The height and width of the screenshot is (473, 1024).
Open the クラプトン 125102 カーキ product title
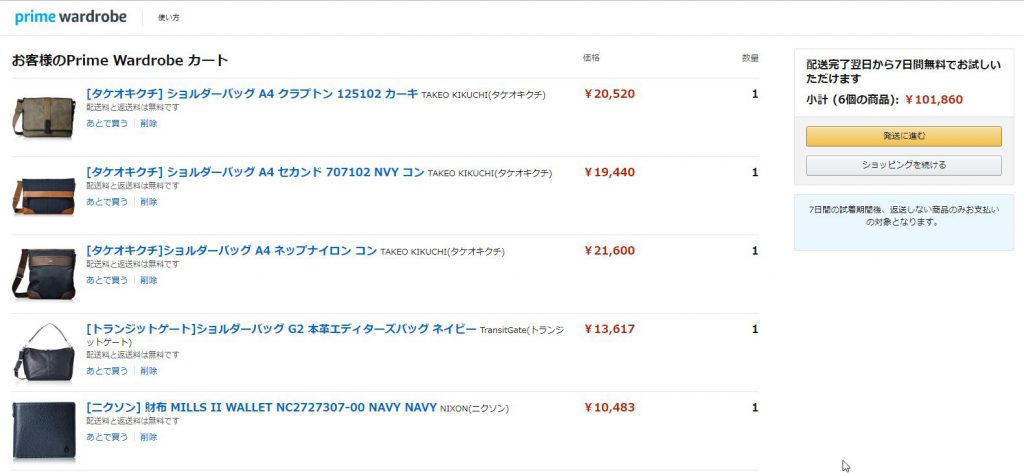(252, 93)
